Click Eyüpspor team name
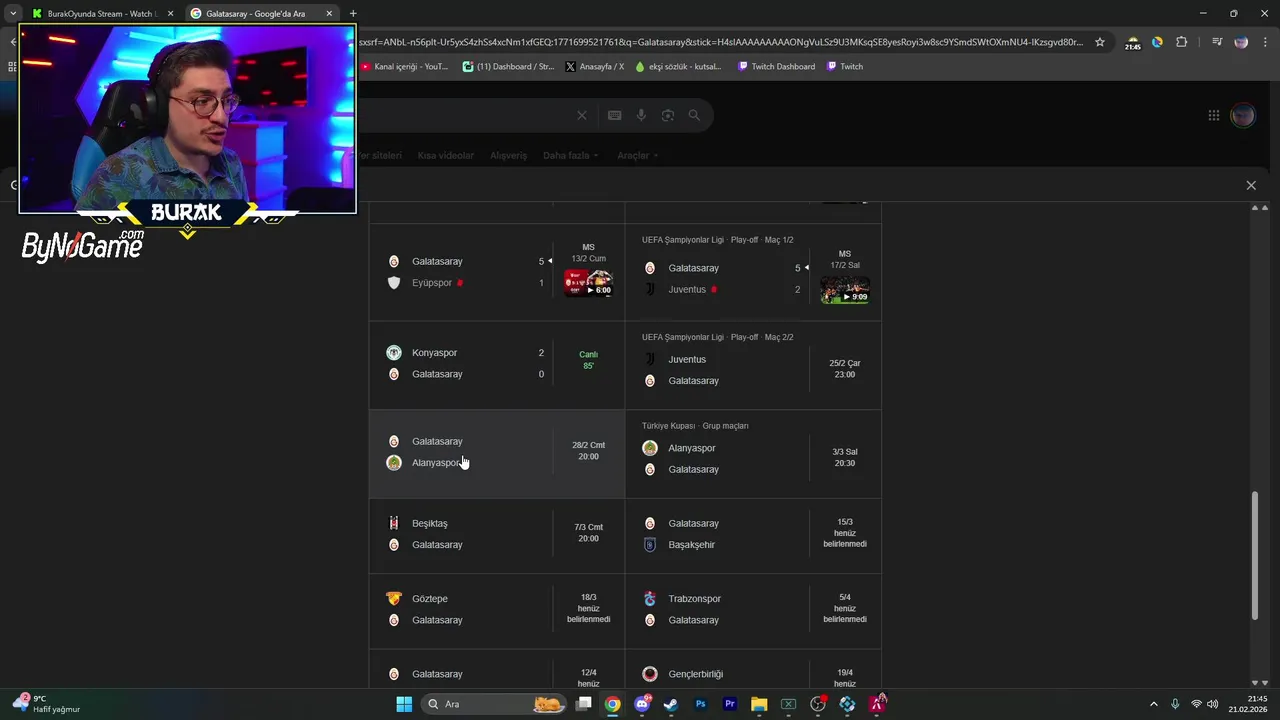 pyautogui.click(x=432, y=283)
